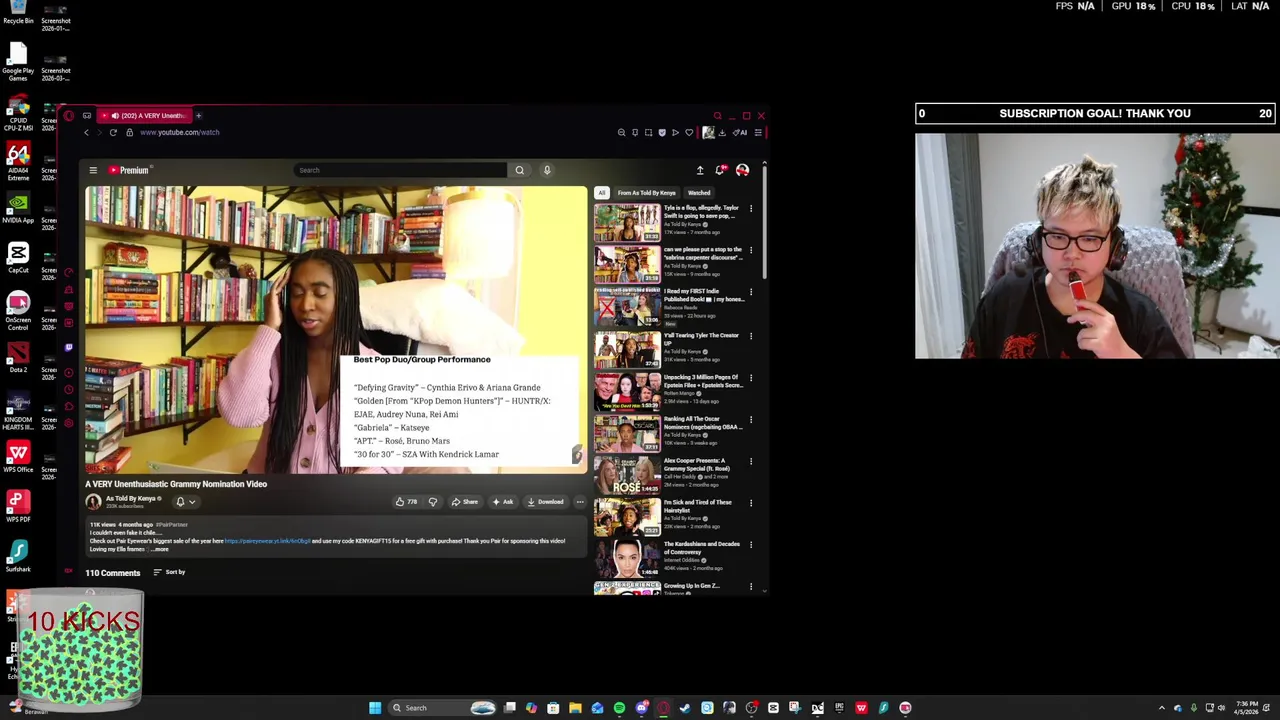Submit search with the magnifier button
1280x720 pixels.
point(519,170)
